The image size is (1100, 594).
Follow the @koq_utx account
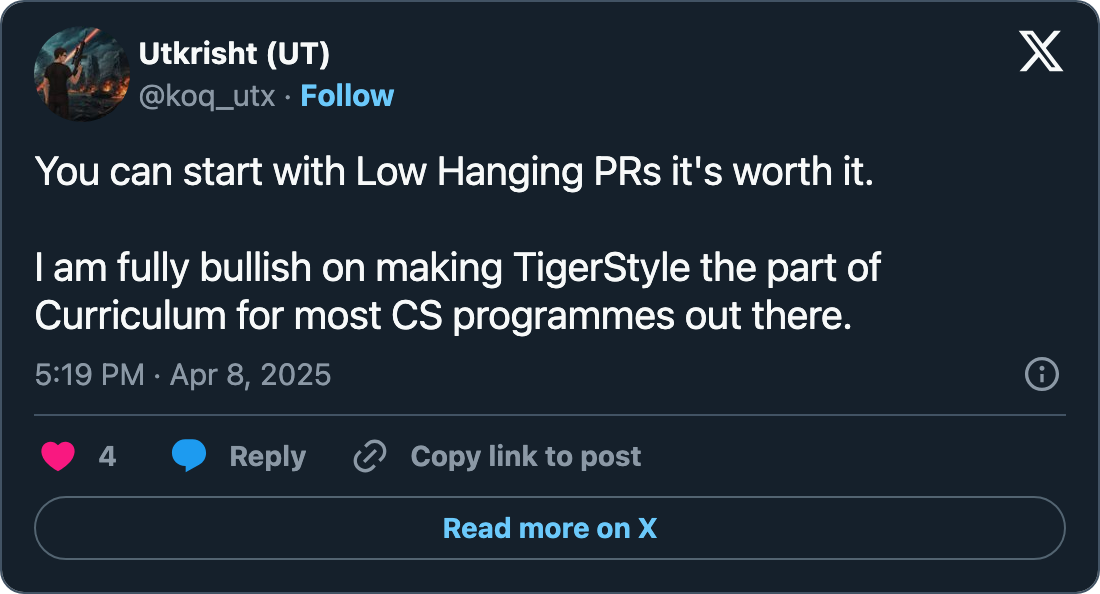pyautogui.click(x=347, y=96)
